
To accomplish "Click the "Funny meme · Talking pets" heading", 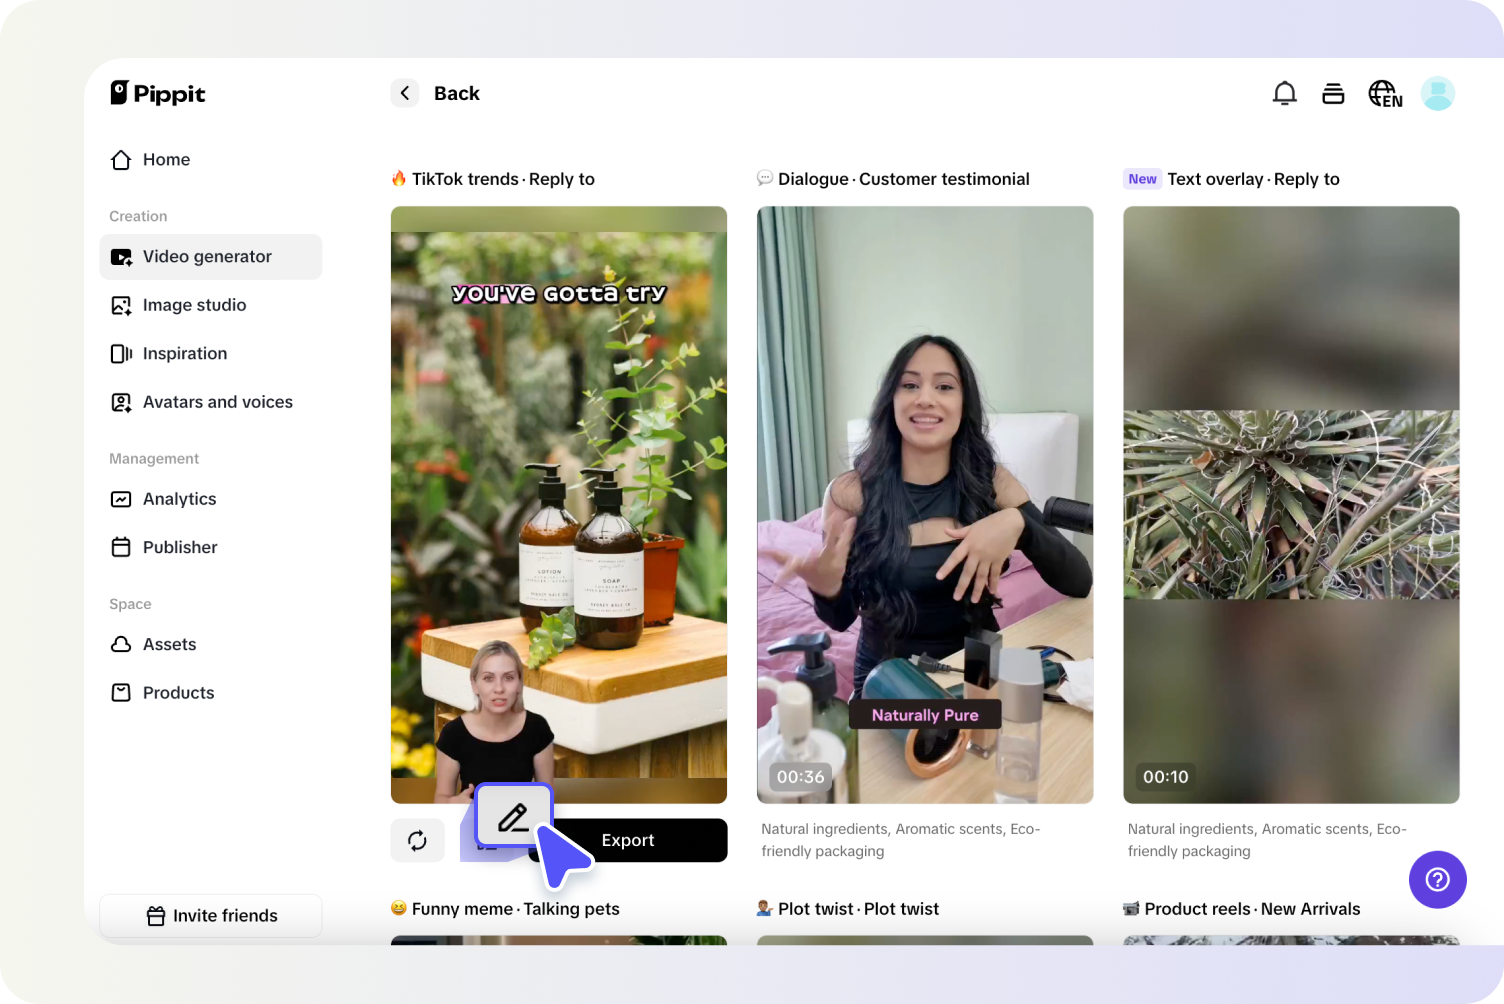I will (x=516, y=909).
